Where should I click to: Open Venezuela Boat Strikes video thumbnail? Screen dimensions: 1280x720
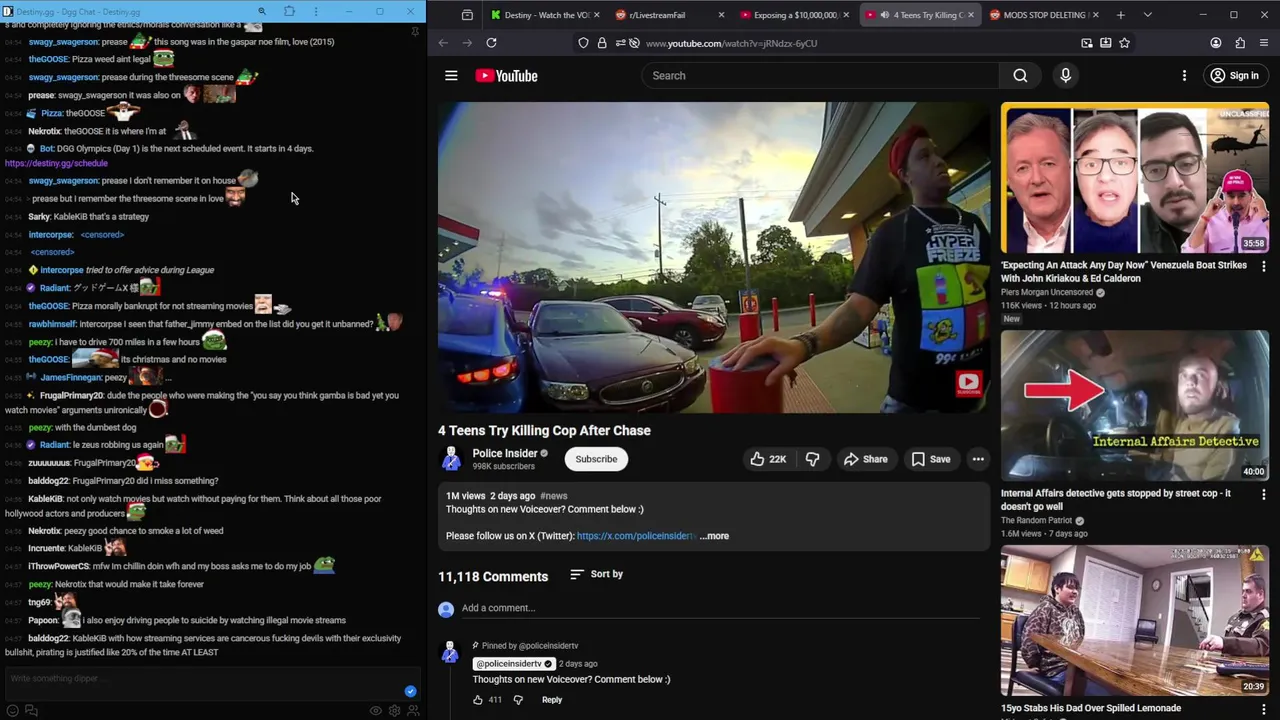click(x=1134, y=178)
